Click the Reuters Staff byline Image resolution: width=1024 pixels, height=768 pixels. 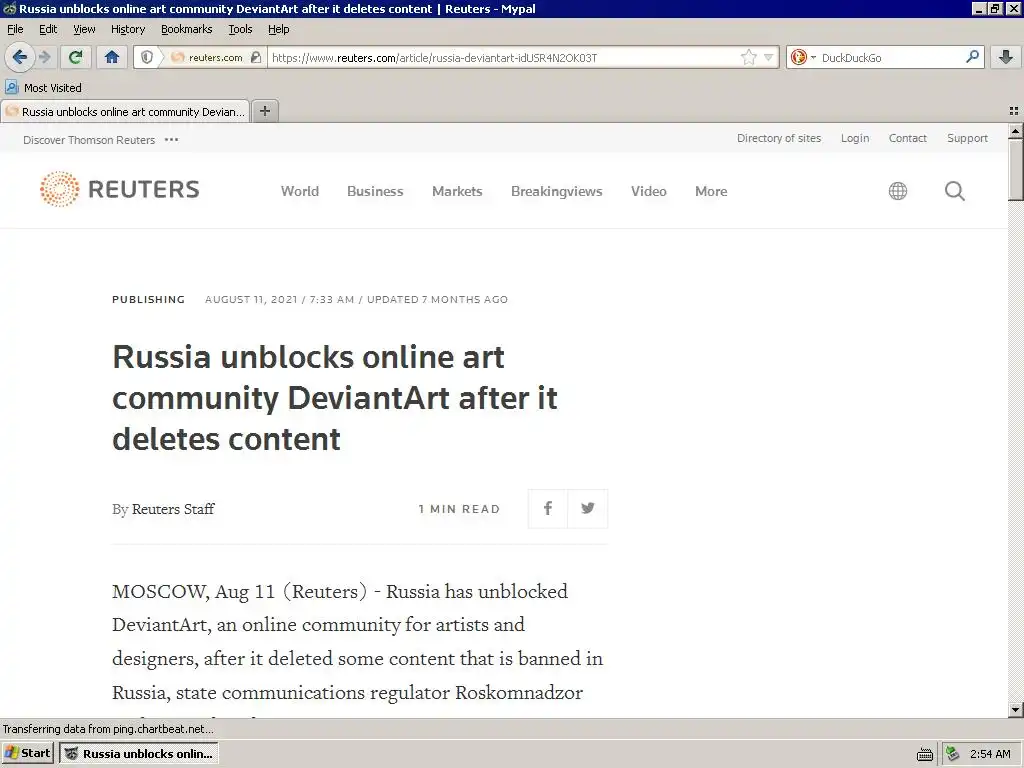click(x=173, y=509)
